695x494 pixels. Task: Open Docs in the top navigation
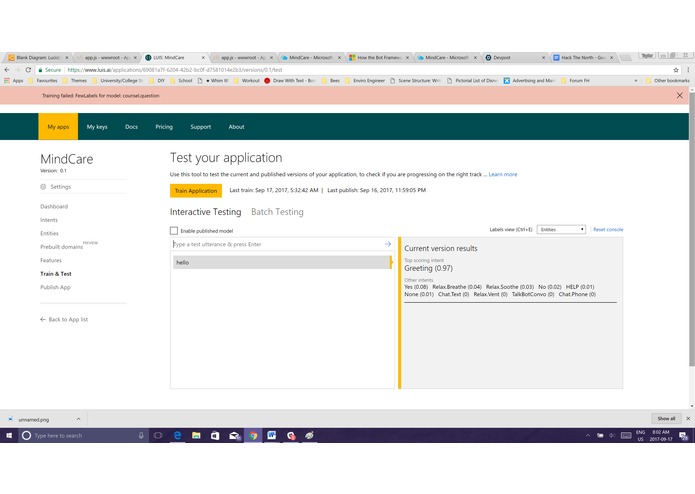[131, 127]
